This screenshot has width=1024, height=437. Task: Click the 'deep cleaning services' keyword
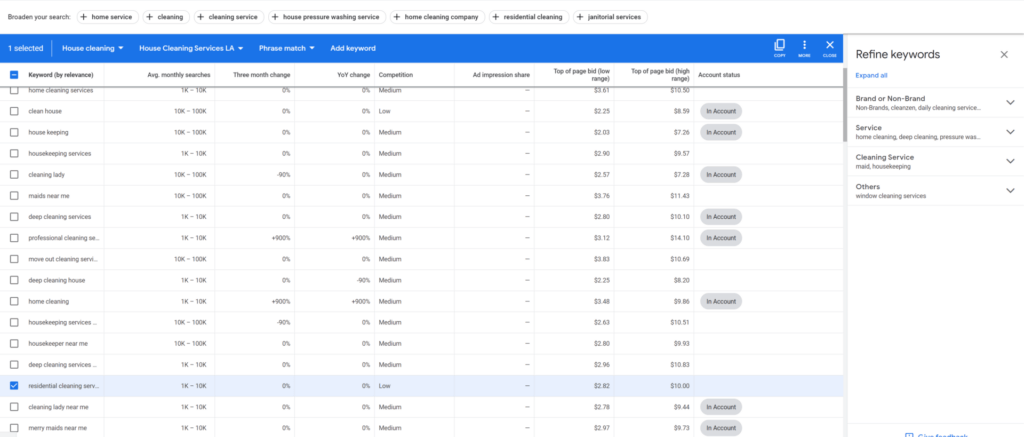59,217
